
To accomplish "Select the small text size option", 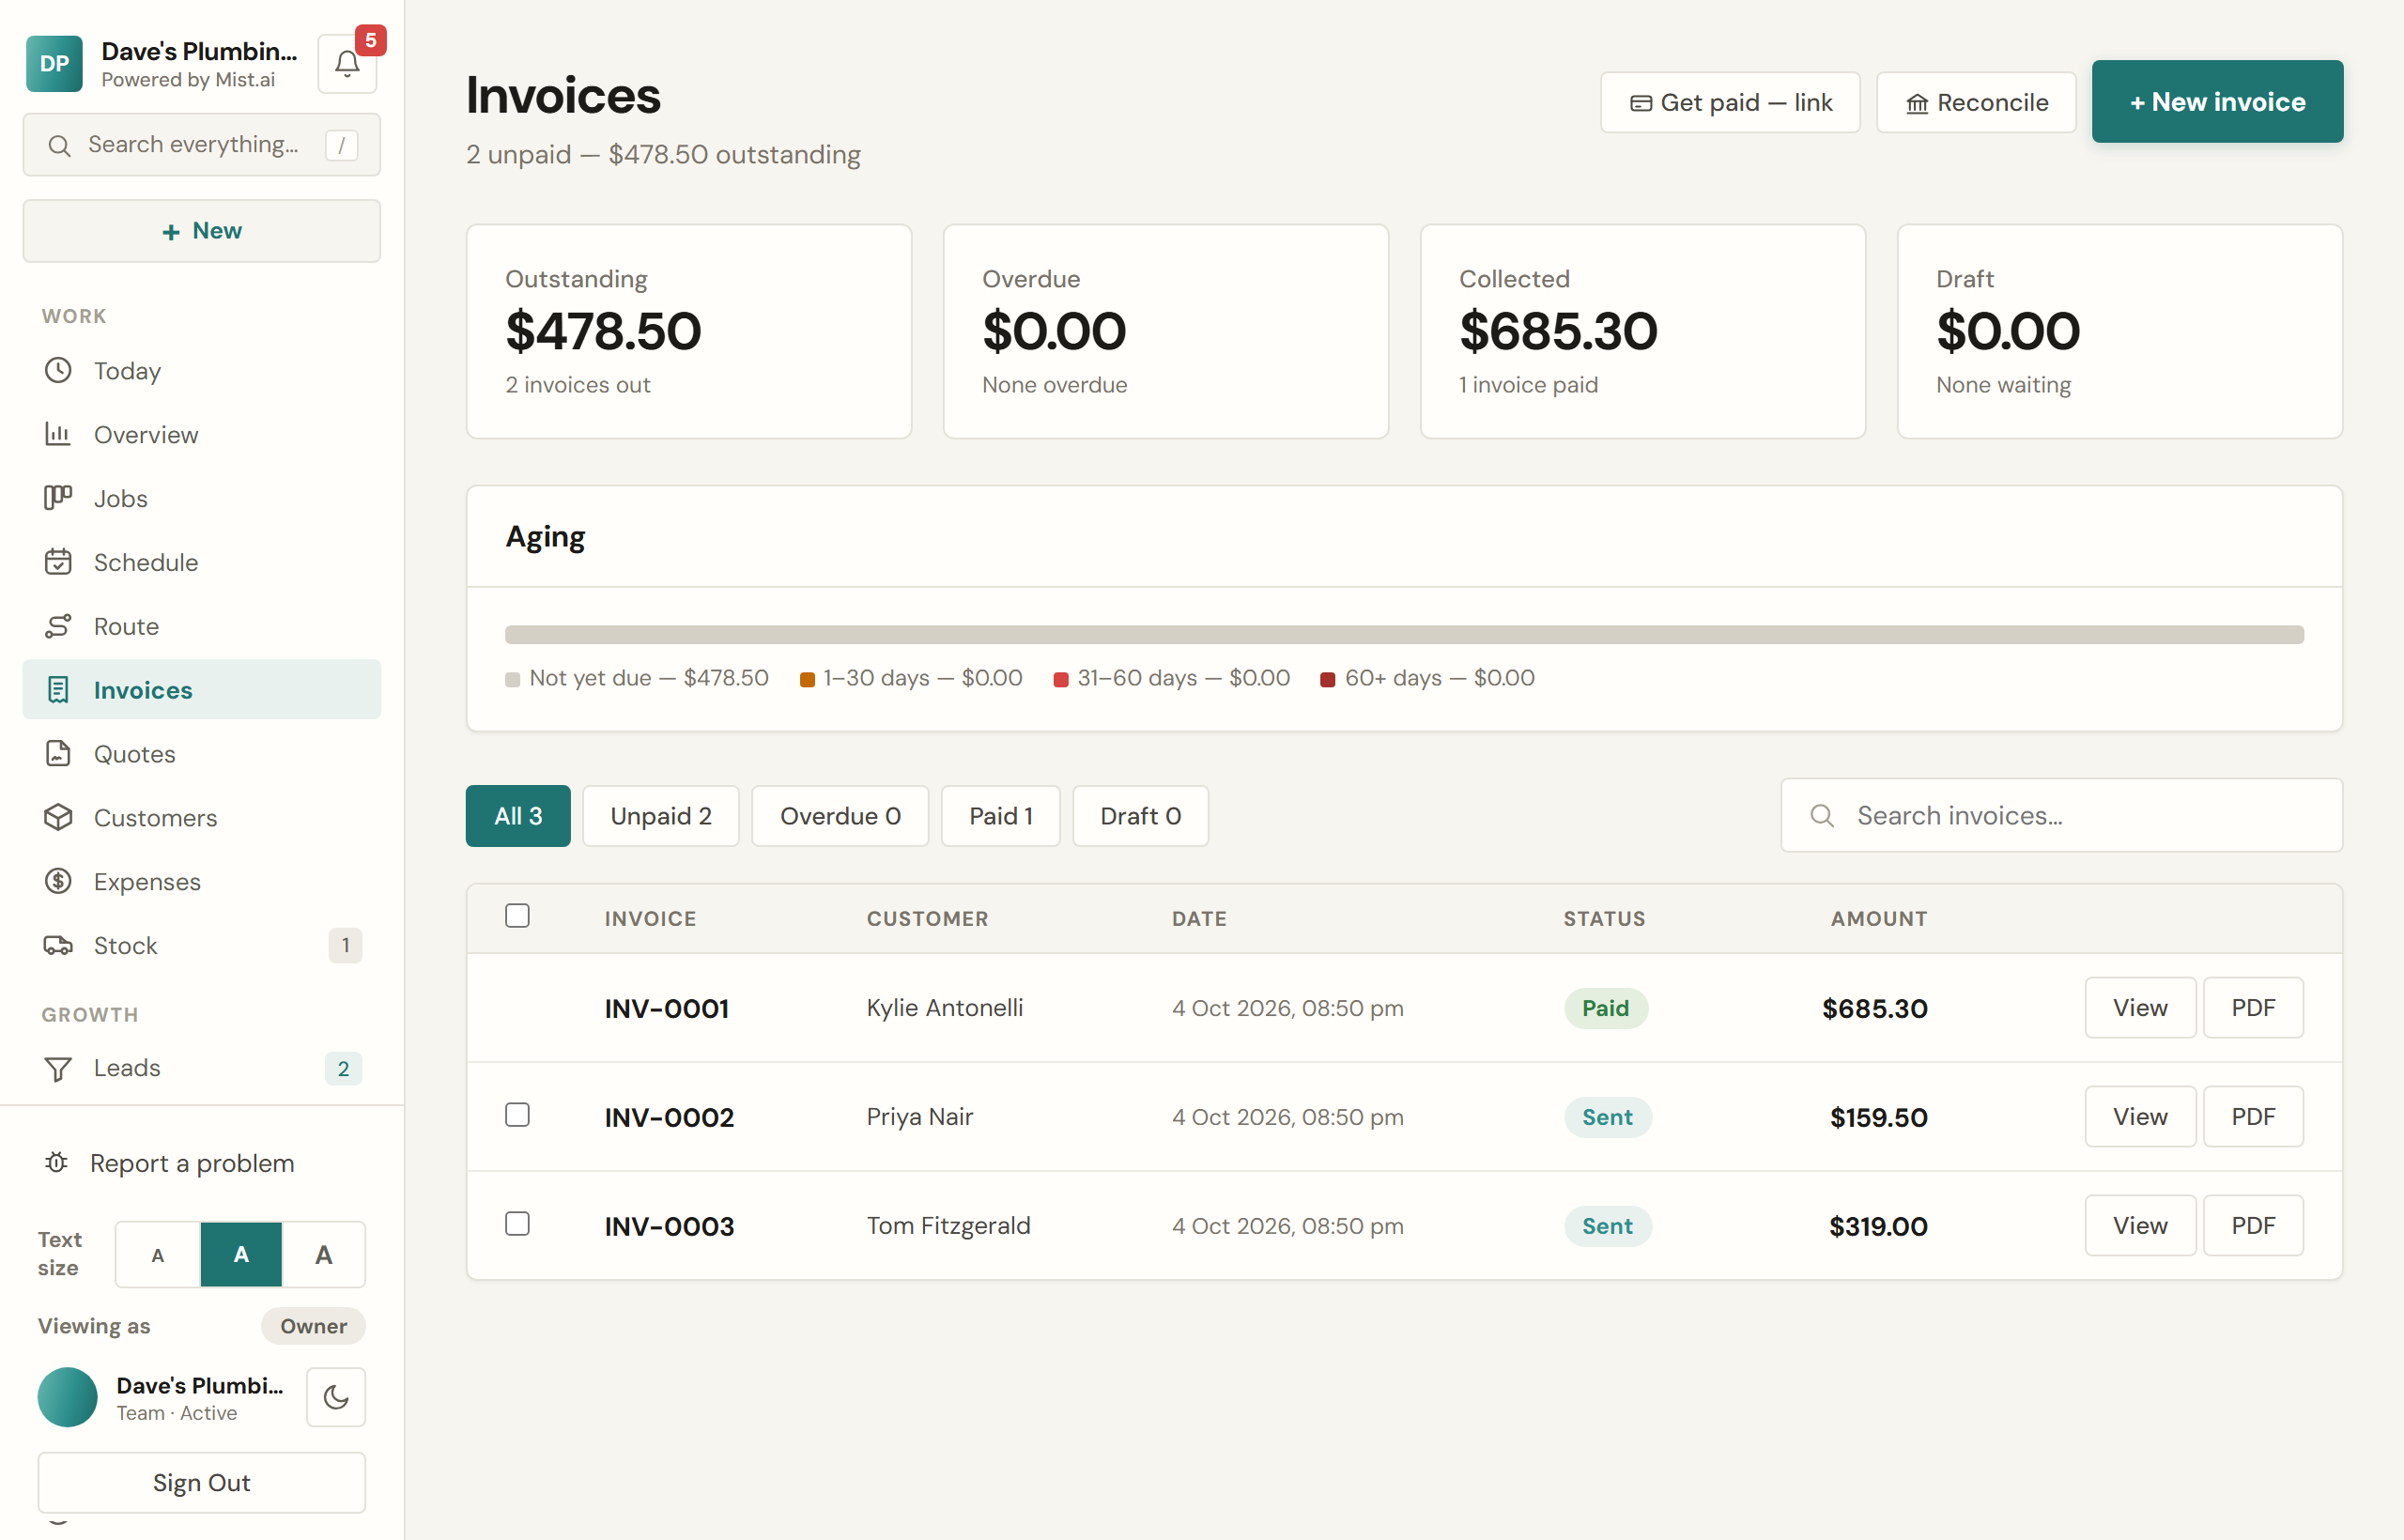I will (x=158, y=1255).
